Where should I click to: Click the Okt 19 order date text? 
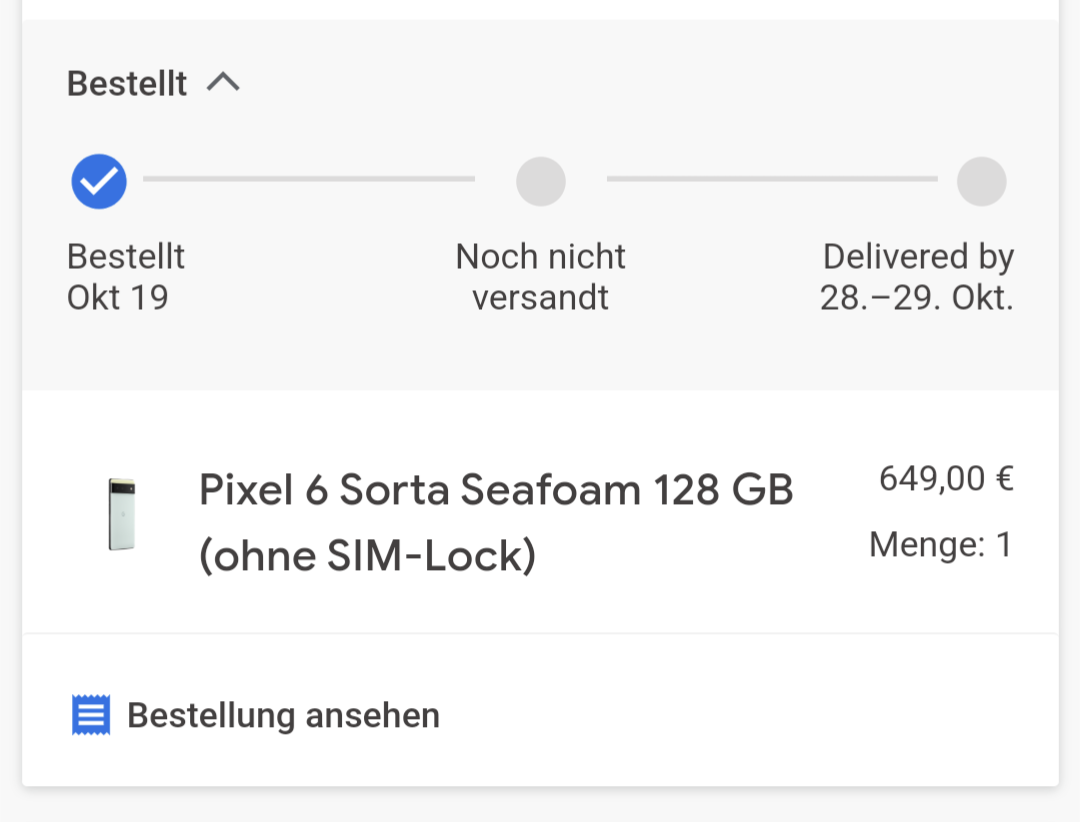click(117, 298)
